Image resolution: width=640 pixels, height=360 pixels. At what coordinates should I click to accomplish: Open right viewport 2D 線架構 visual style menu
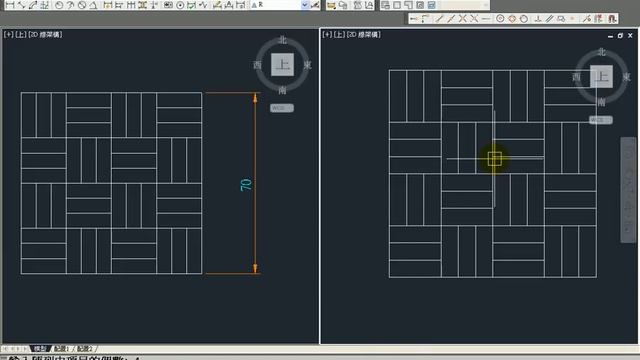[364, 35]
